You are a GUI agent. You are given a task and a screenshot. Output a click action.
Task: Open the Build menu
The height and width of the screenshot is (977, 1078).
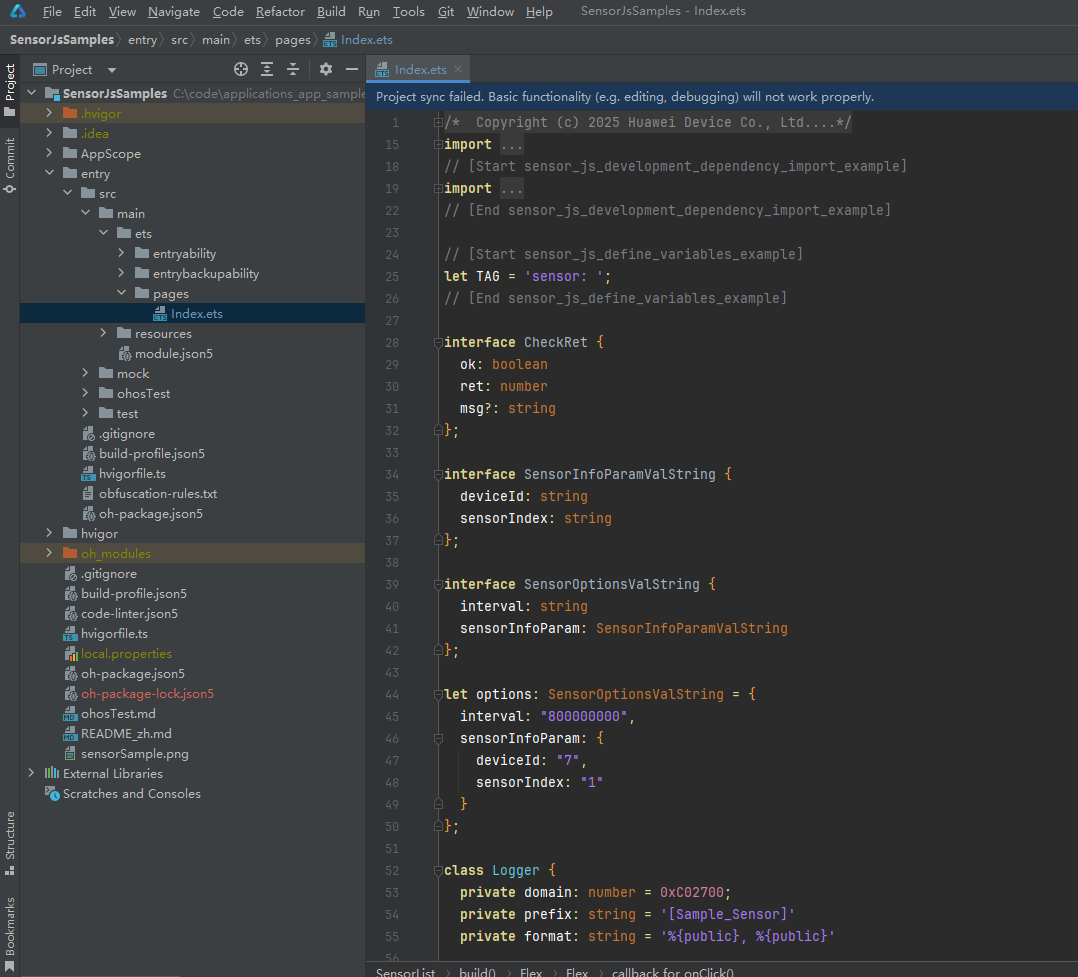331,12
